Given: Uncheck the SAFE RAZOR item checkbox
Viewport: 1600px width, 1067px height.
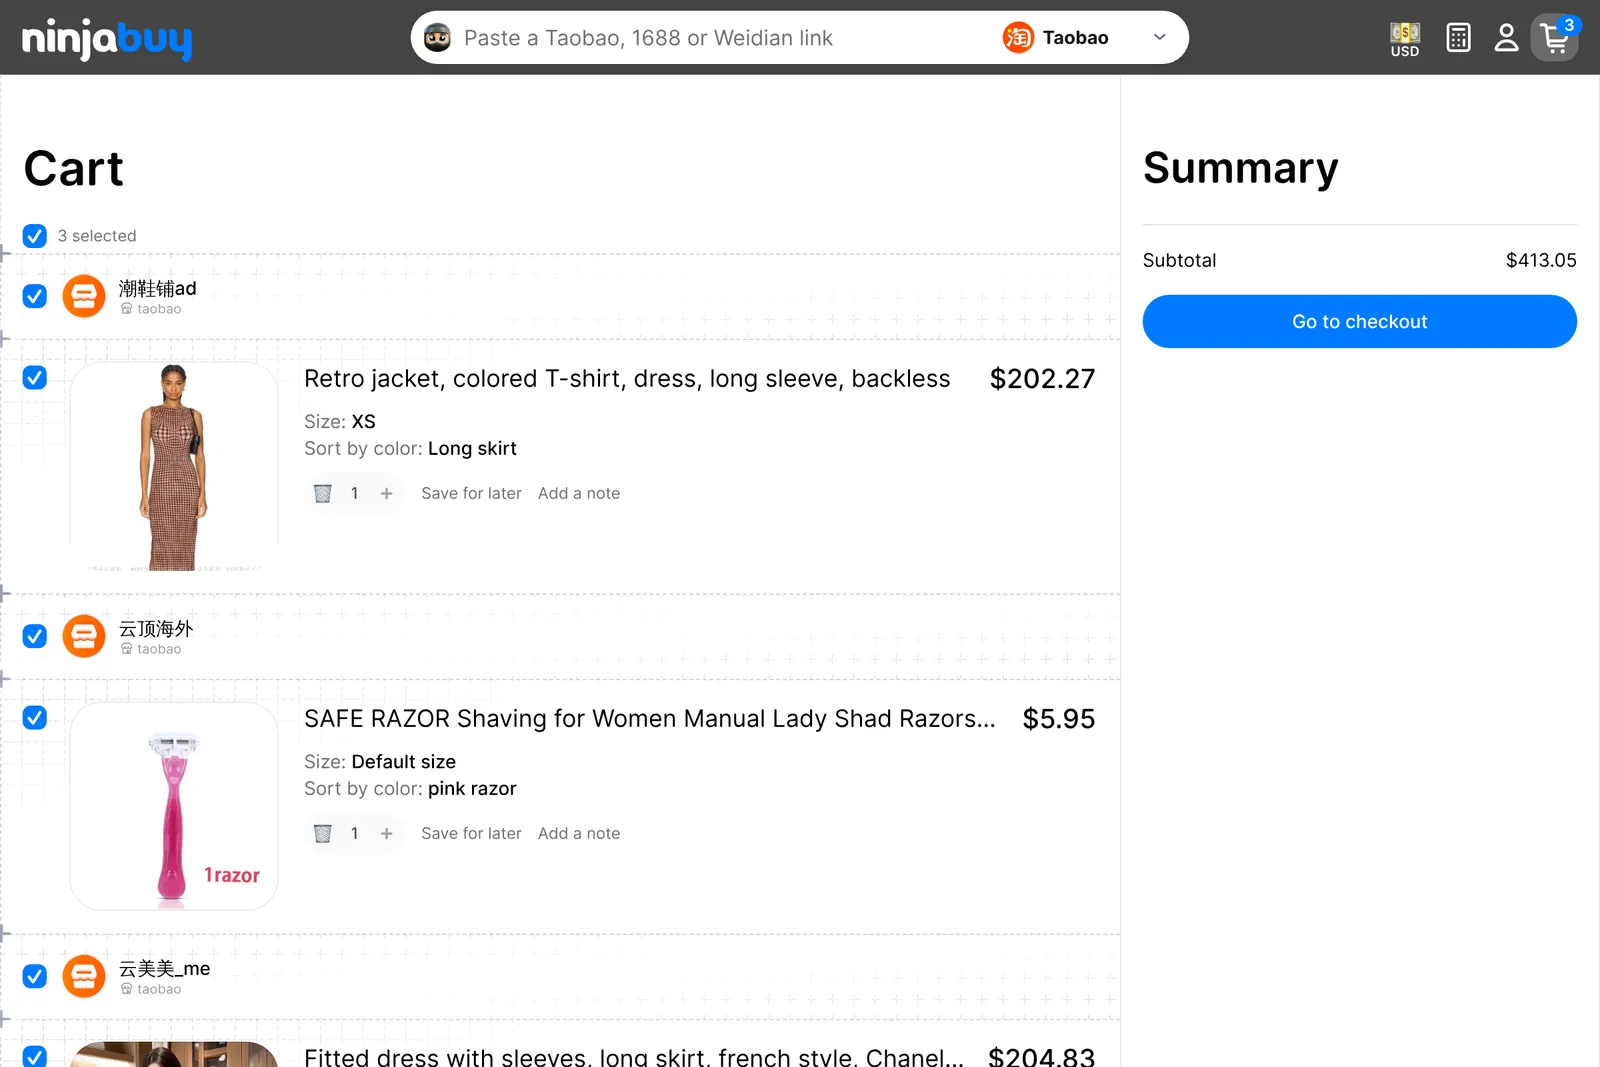Looking at the screenshot, I should click(x=35, y=717).
